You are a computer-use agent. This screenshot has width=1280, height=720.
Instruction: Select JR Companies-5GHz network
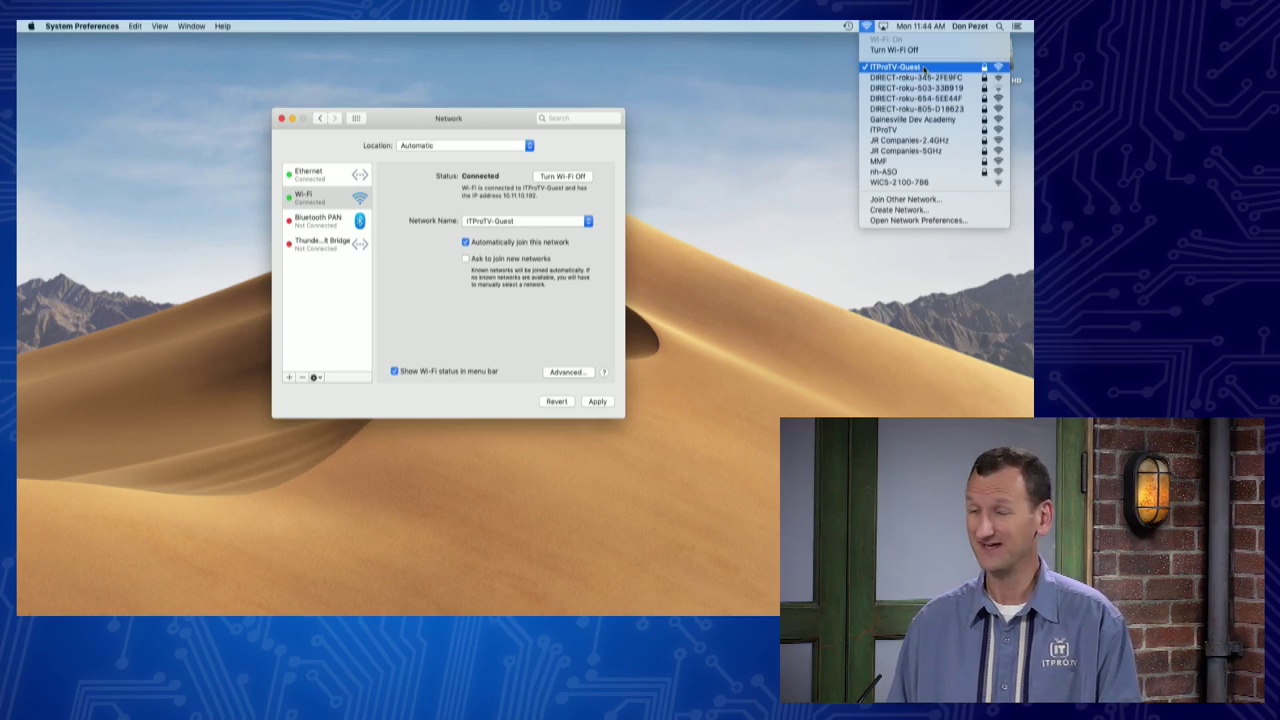[x=934, y=151]
